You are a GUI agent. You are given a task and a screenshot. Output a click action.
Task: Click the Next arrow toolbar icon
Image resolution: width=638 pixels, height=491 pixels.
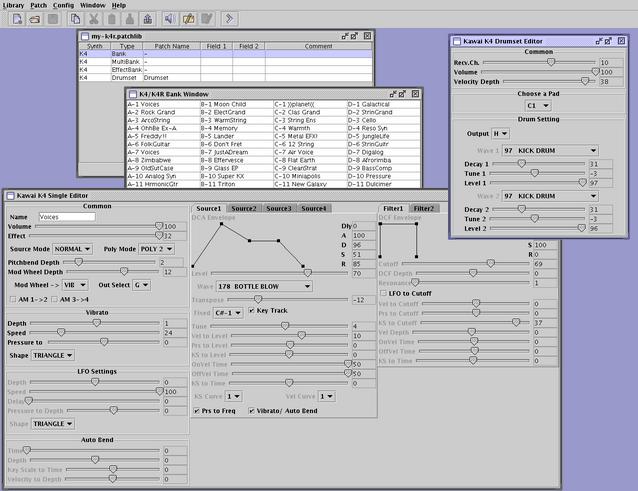point(229,19)
